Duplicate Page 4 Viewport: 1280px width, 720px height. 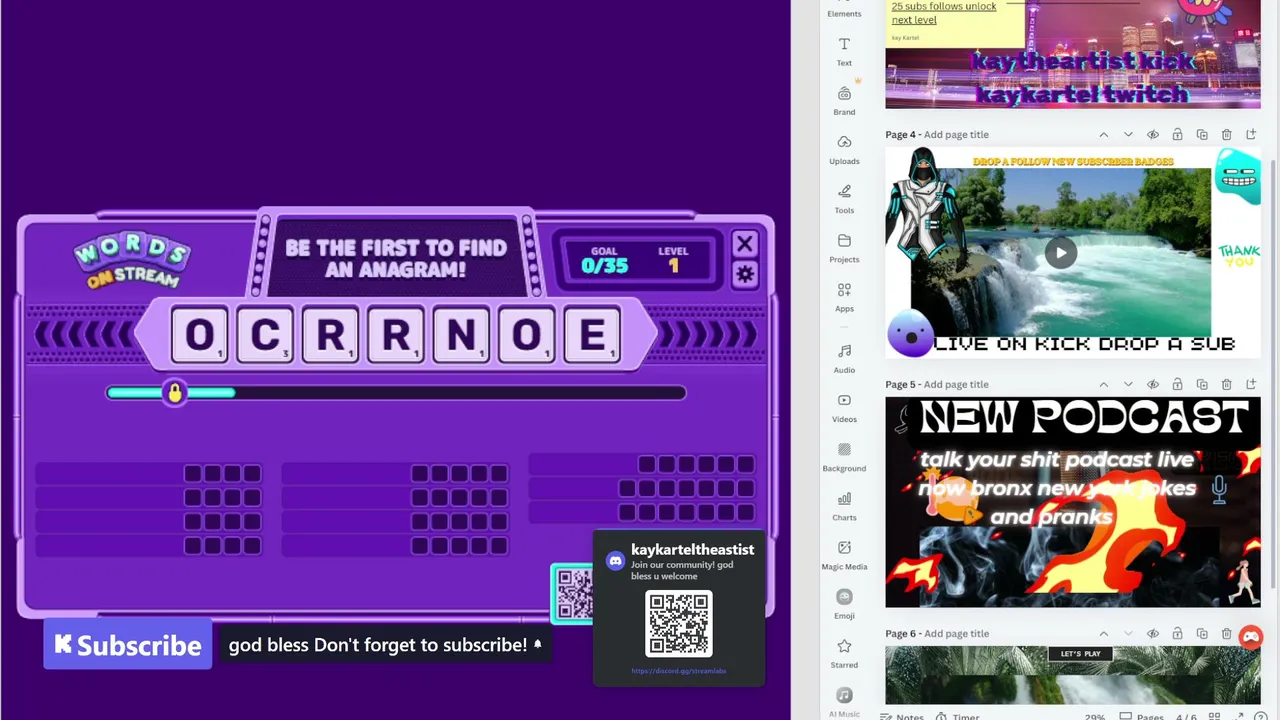[x=1202, y=134]
